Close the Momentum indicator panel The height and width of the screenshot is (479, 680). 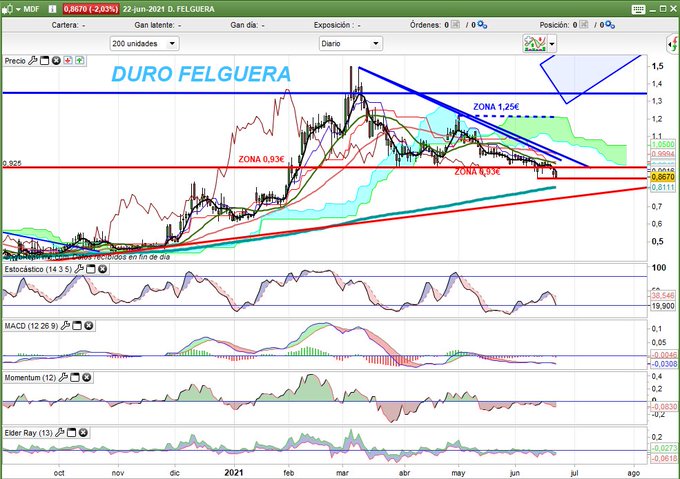click(x=87, y=378)
